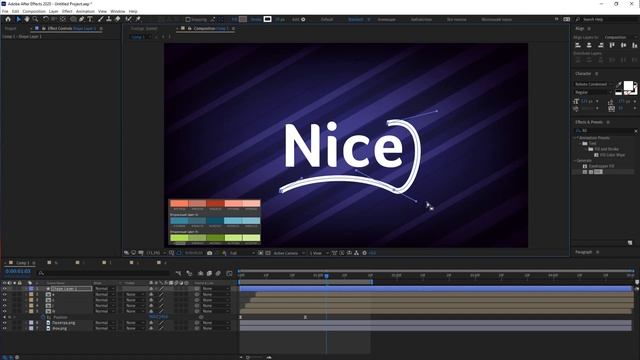Image resolution: width=640 pixels, height=360 pixels.
Task: Click Align Vertical Center icon
Action: [623, 45]
